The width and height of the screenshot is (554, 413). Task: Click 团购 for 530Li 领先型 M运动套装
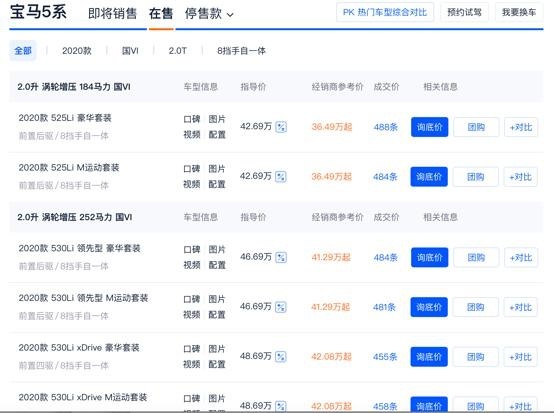[x=476, y=307]
